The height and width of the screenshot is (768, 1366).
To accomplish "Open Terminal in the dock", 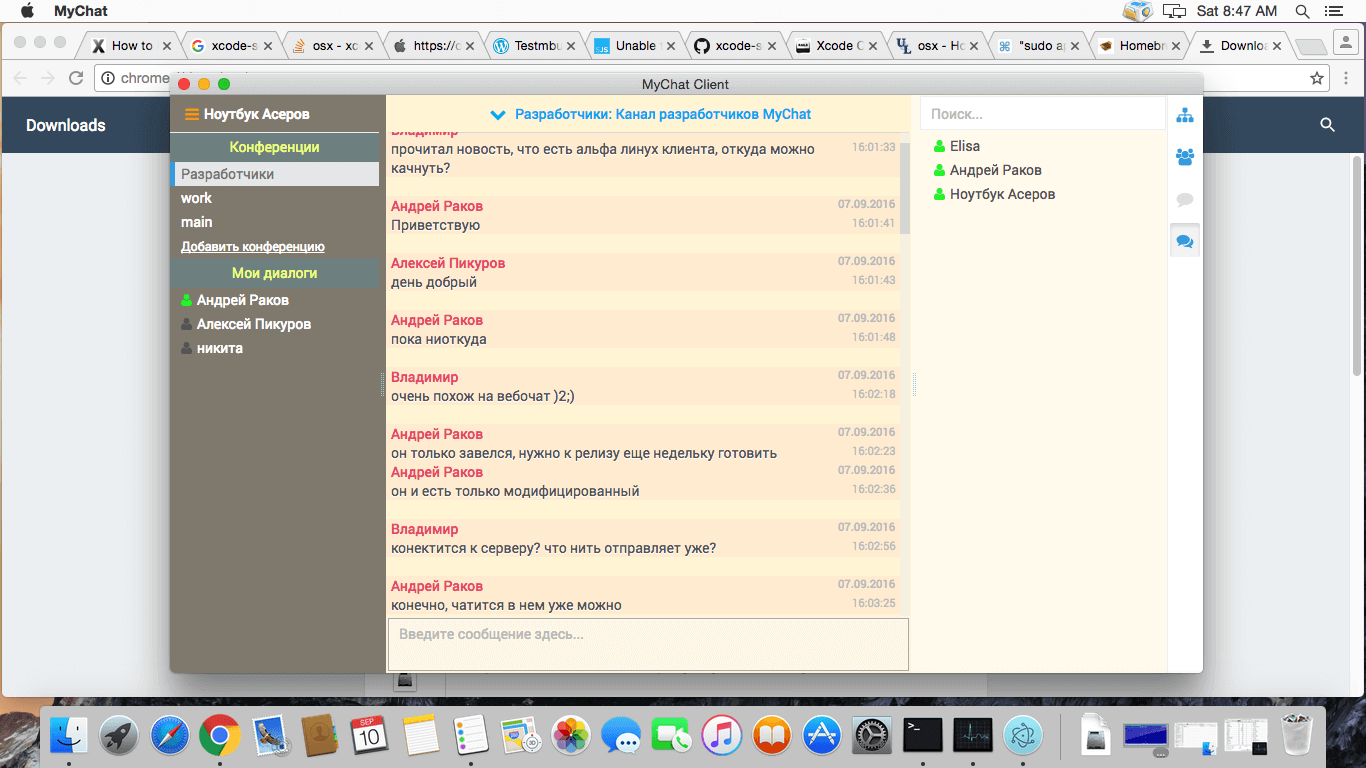I will coord(922,736).
